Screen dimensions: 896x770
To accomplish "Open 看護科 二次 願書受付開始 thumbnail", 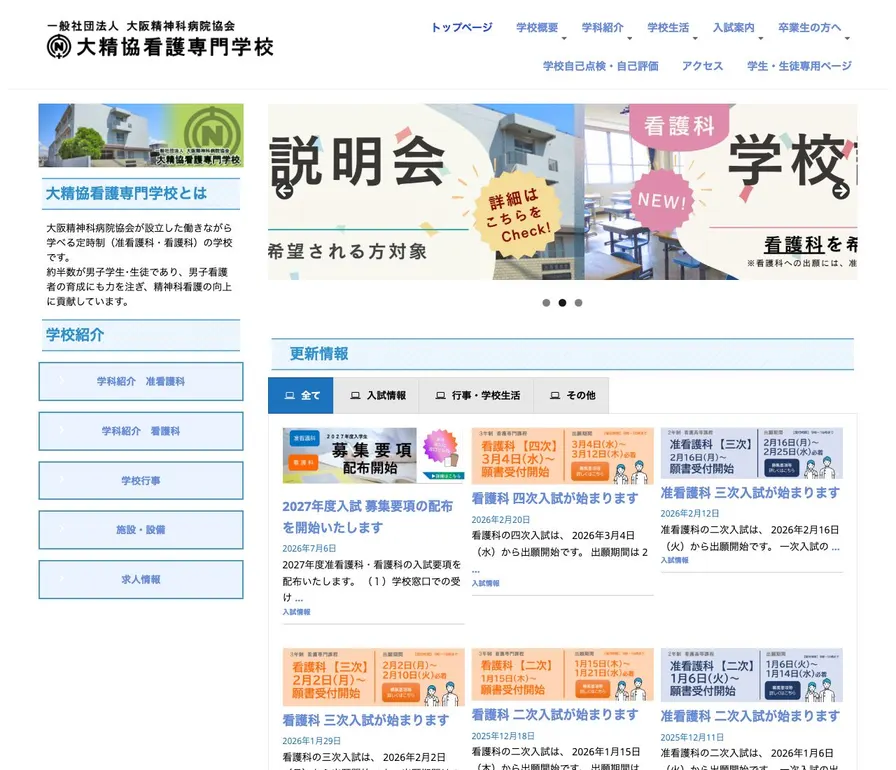I will (x=562, y=675).
